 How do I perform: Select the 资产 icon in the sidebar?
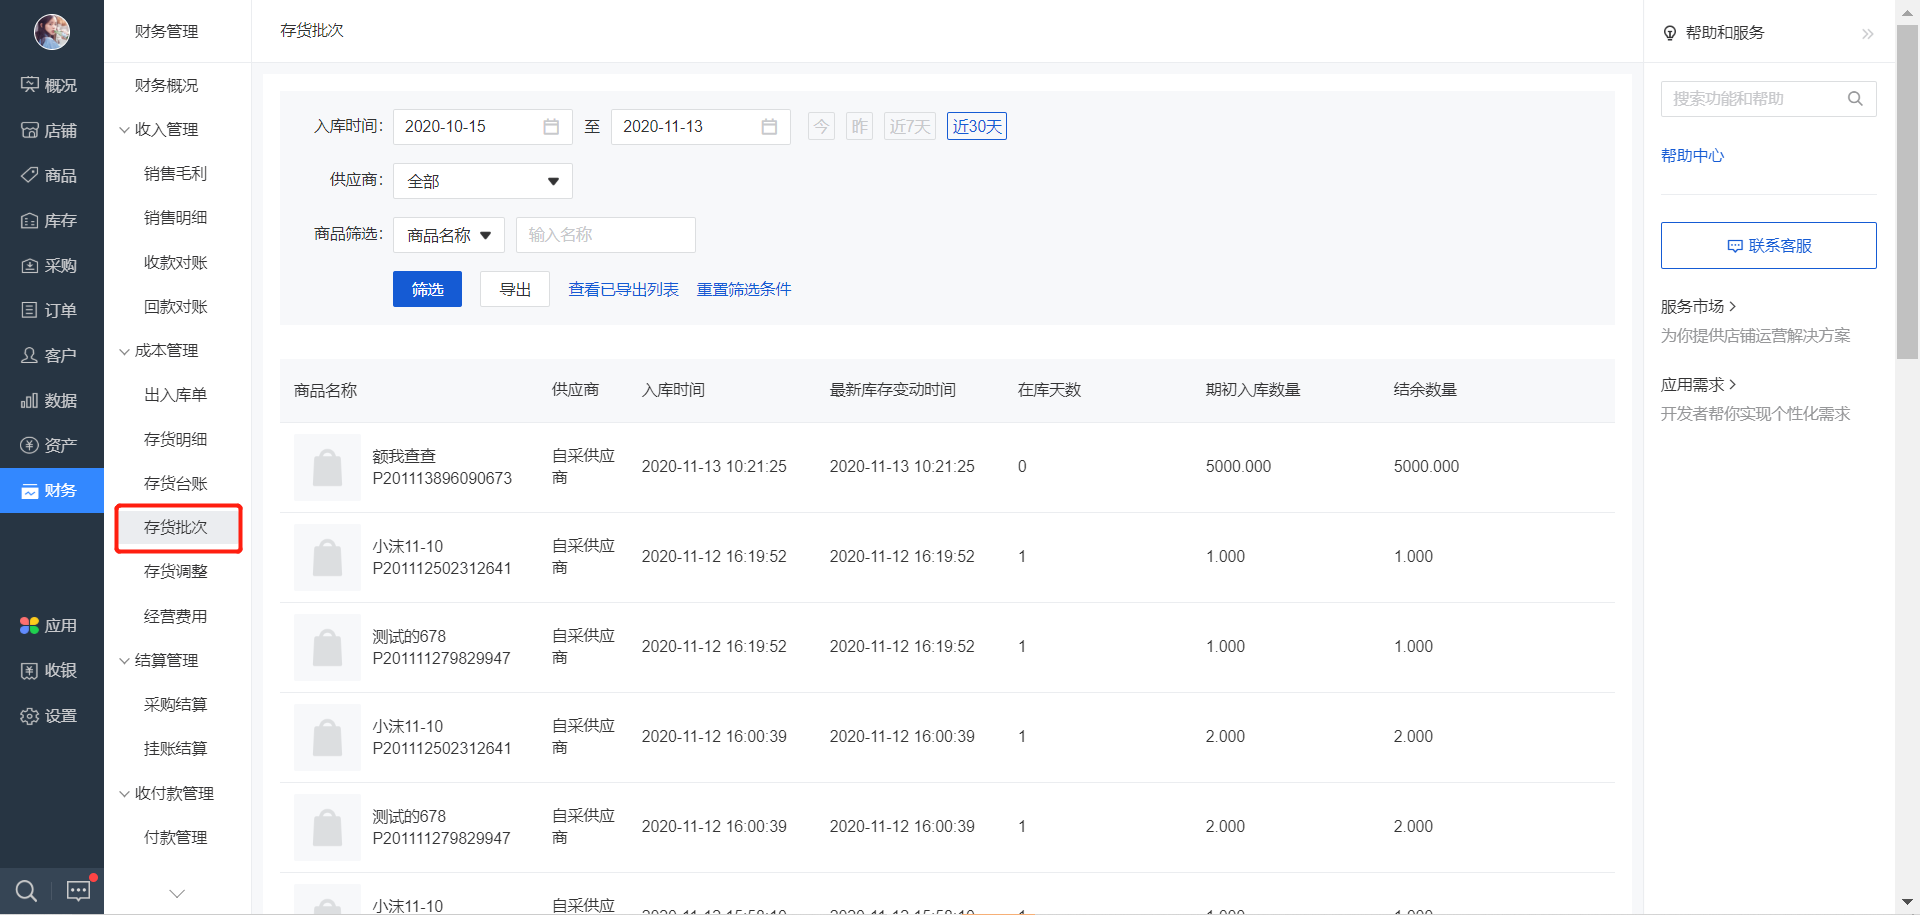point(51,445)
